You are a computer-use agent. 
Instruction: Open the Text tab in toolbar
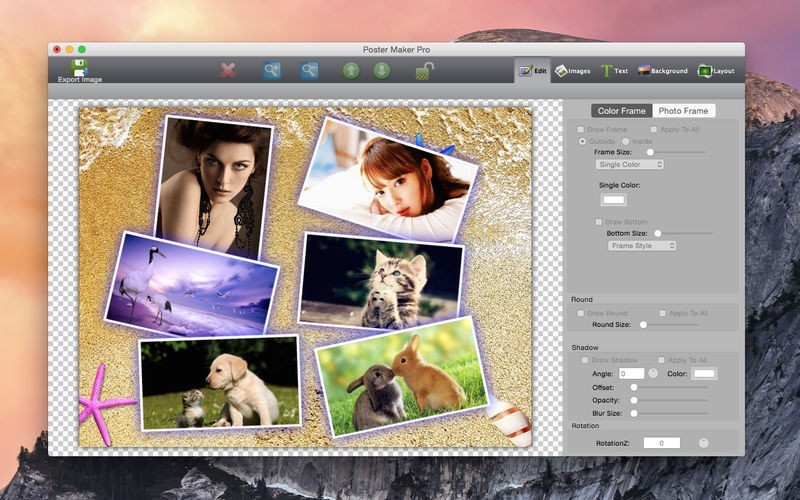coord(614,71)
